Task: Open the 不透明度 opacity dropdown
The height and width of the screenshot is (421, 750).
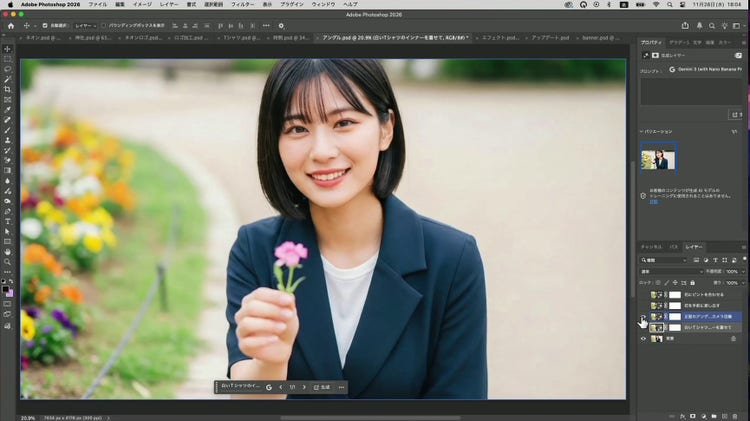Action: pos(741,271)
